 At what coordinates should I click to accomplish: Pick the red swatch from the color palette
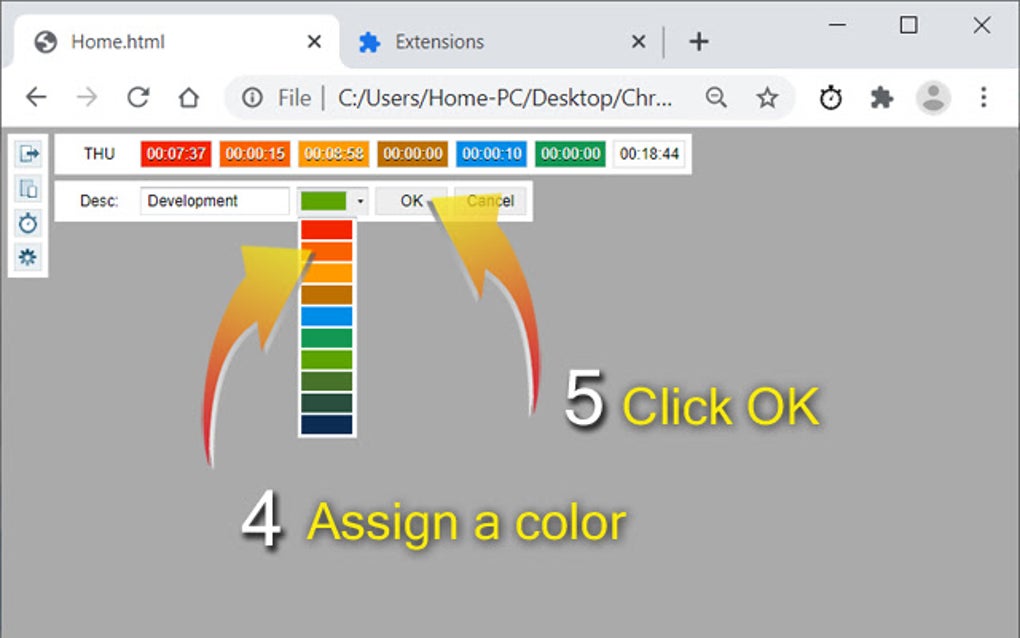click(326, 228)
